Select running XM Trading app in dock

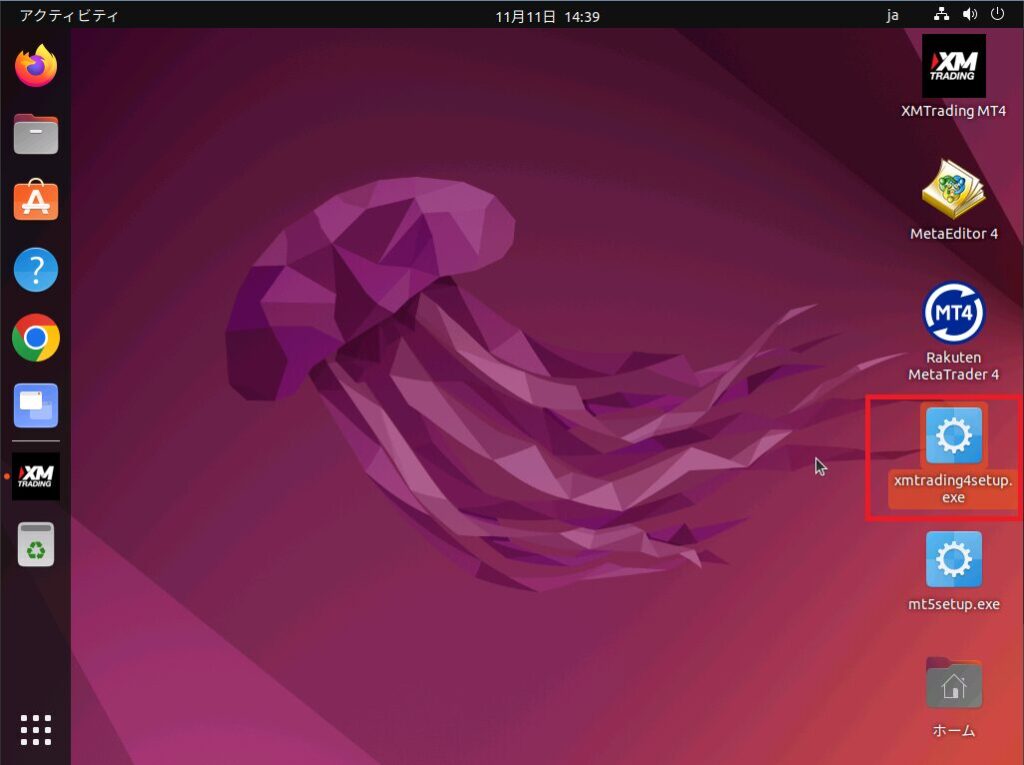[x=36, y=476]
